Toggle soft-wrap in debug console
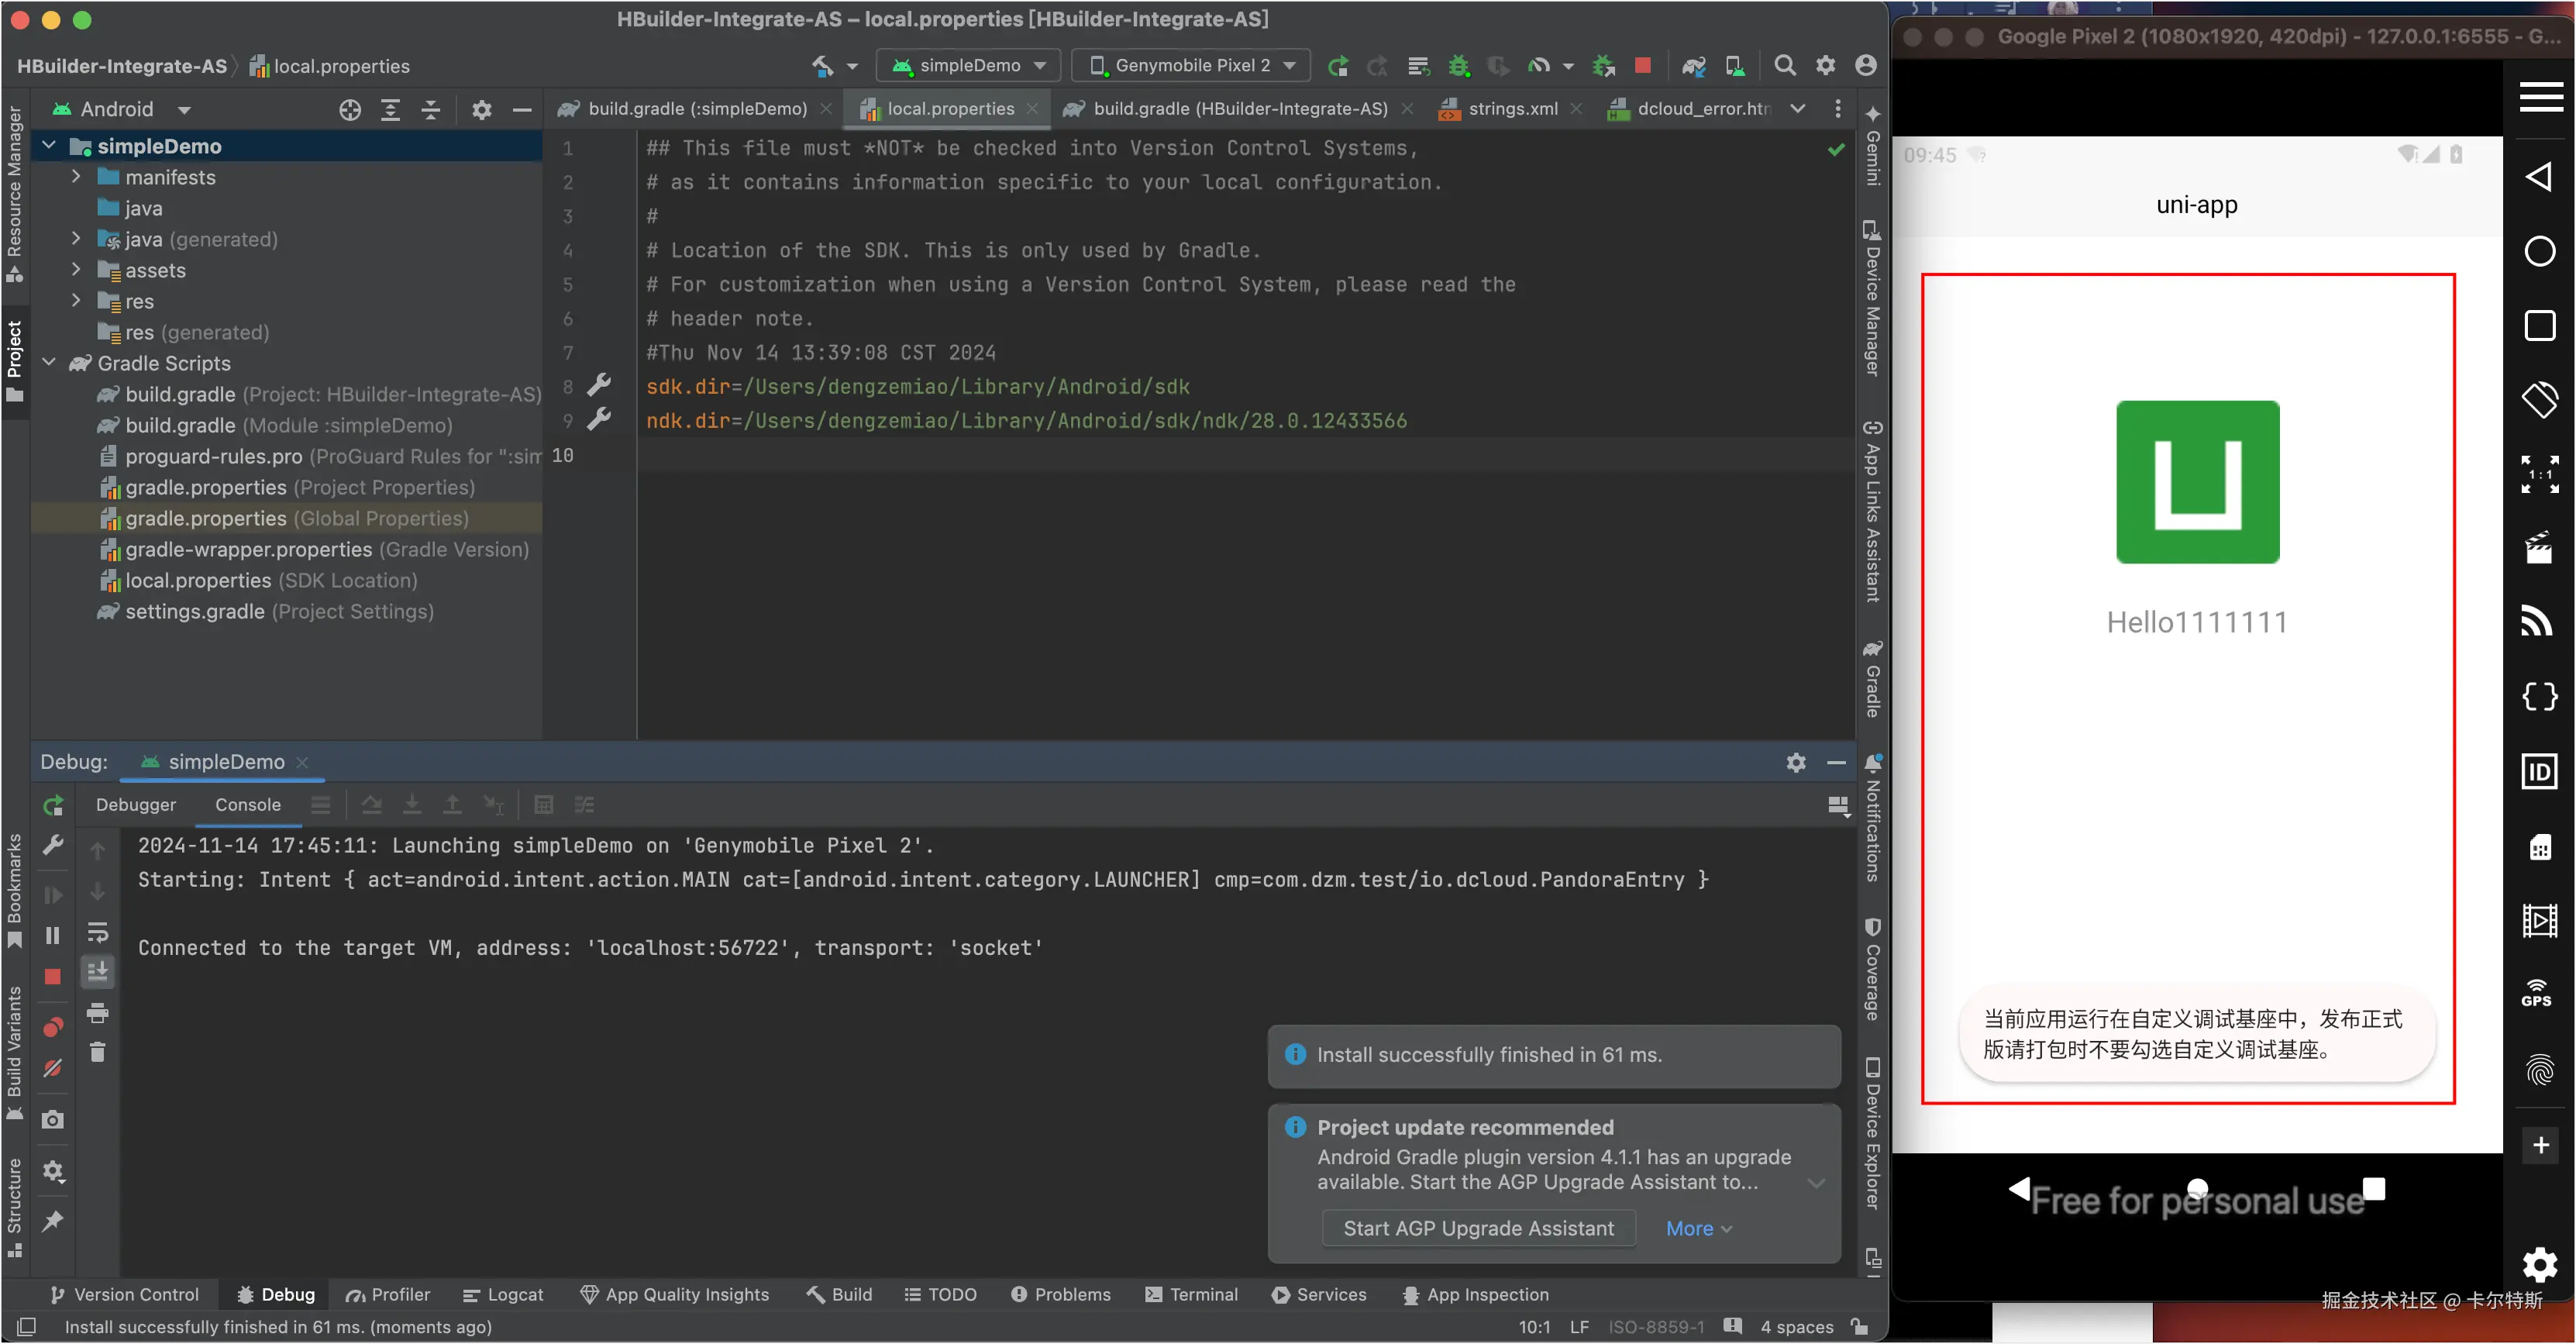 [x=98, y=932]
